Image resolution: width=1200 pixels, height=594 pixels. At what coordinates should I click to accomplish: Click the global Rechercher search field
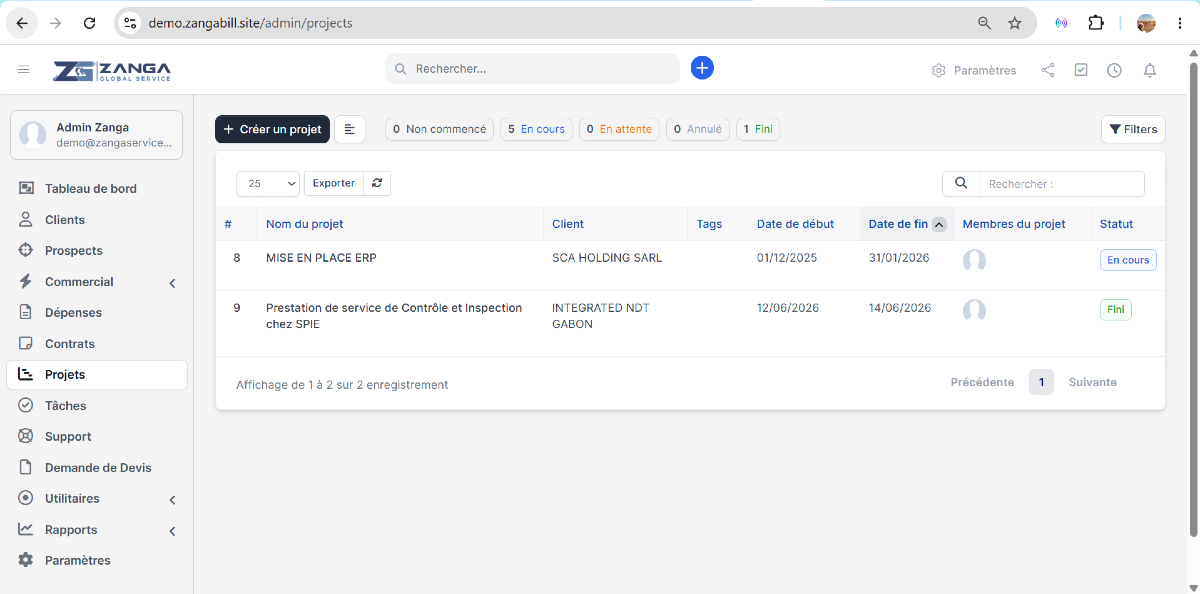click(x=532, y=69)
